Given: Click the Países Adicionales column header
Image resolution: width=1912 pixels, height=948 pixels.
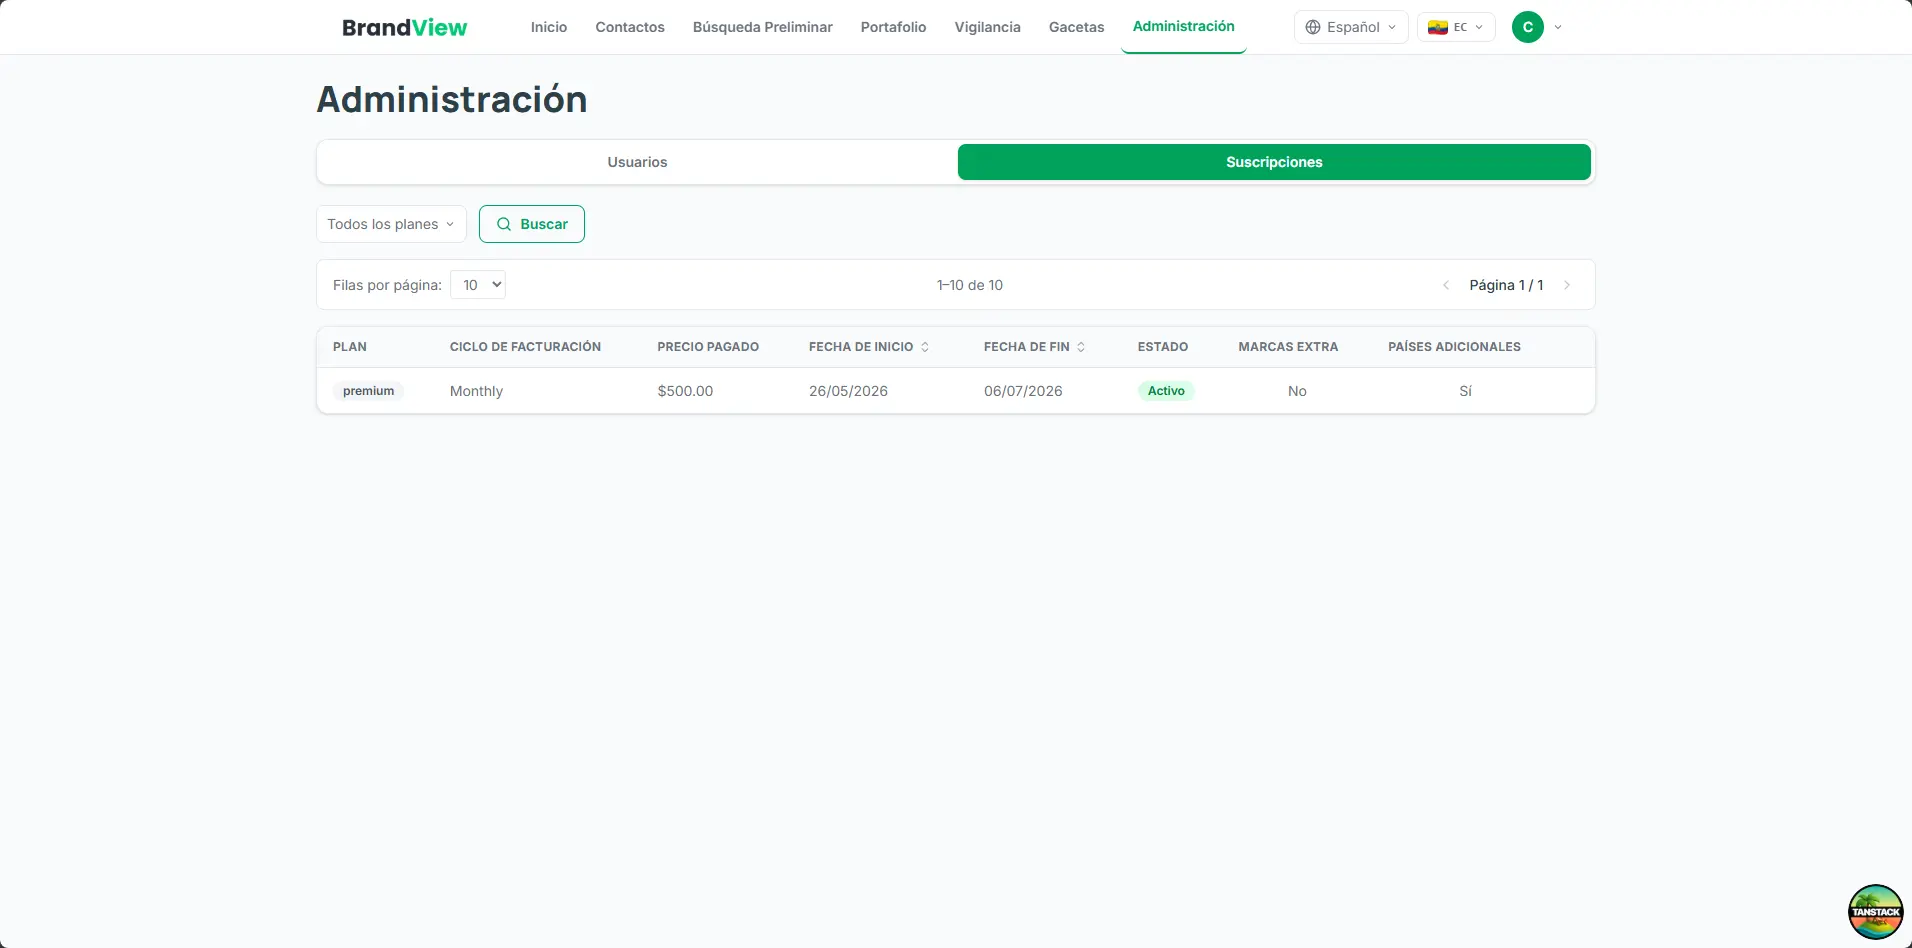Looking at the screenshot, I should click(1454, 347).
